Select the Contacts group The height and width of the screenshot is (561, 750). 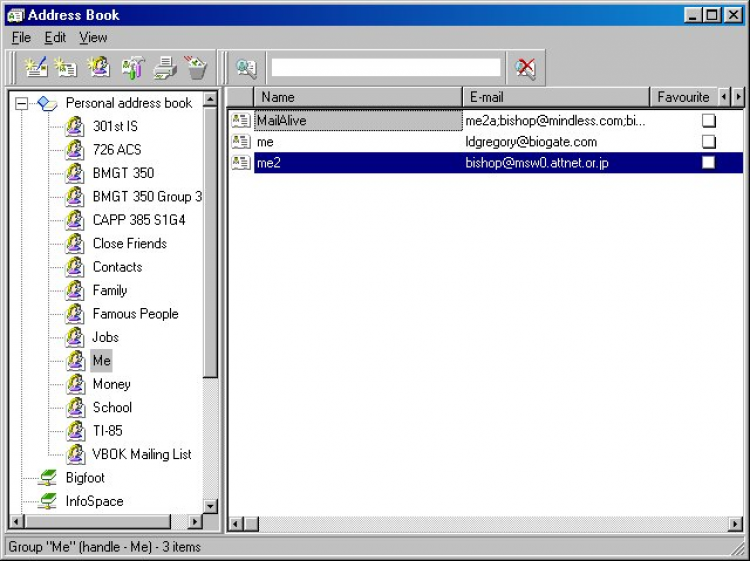(117, 267)
